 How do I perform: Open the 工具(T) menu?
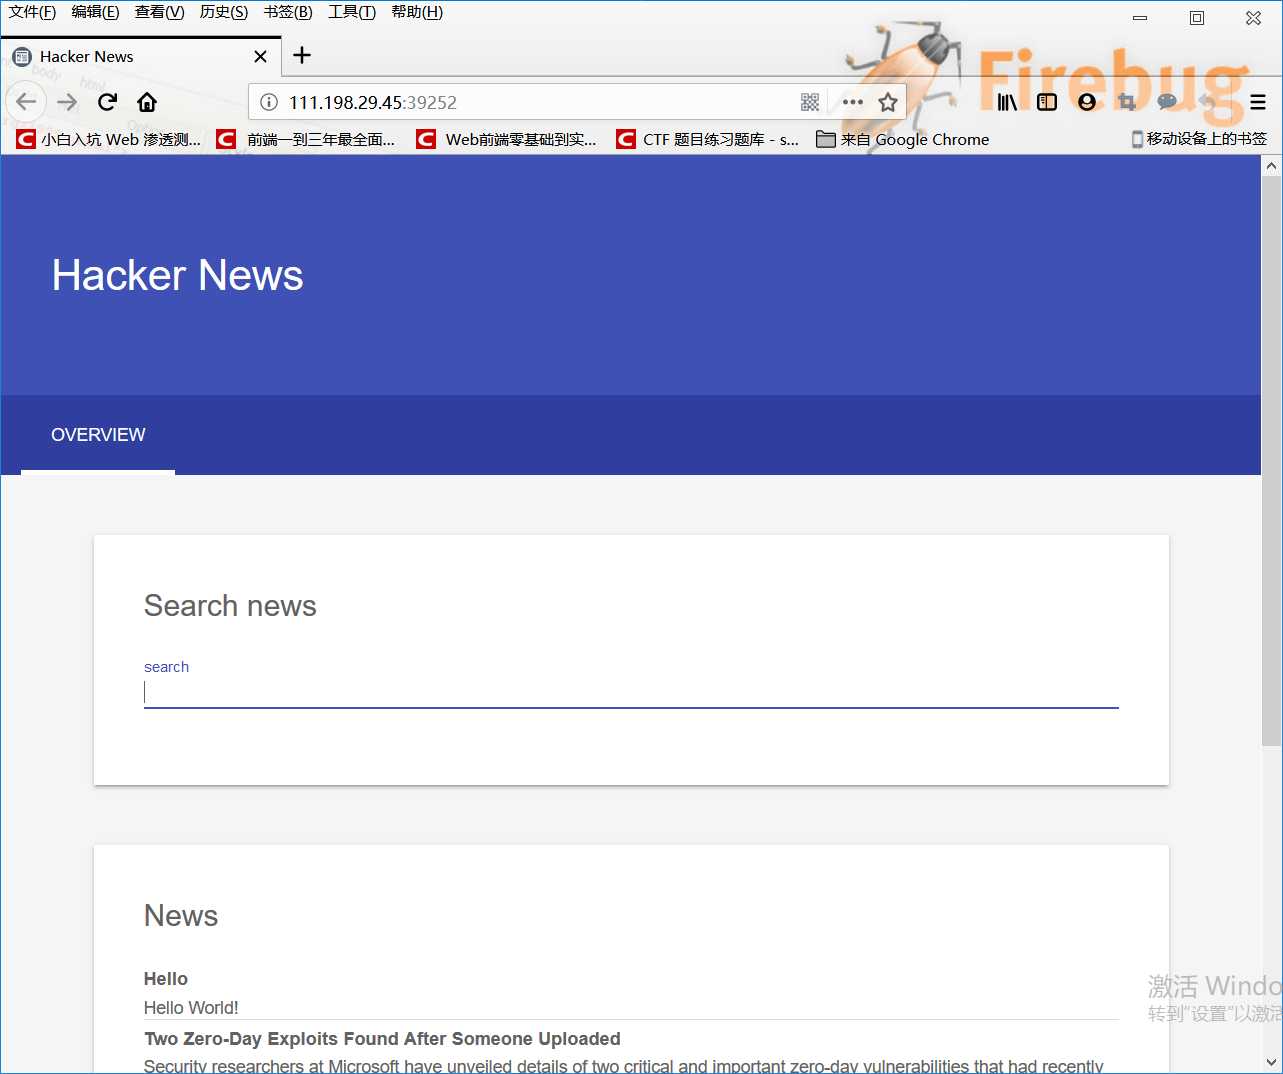(x=352, y=12)
